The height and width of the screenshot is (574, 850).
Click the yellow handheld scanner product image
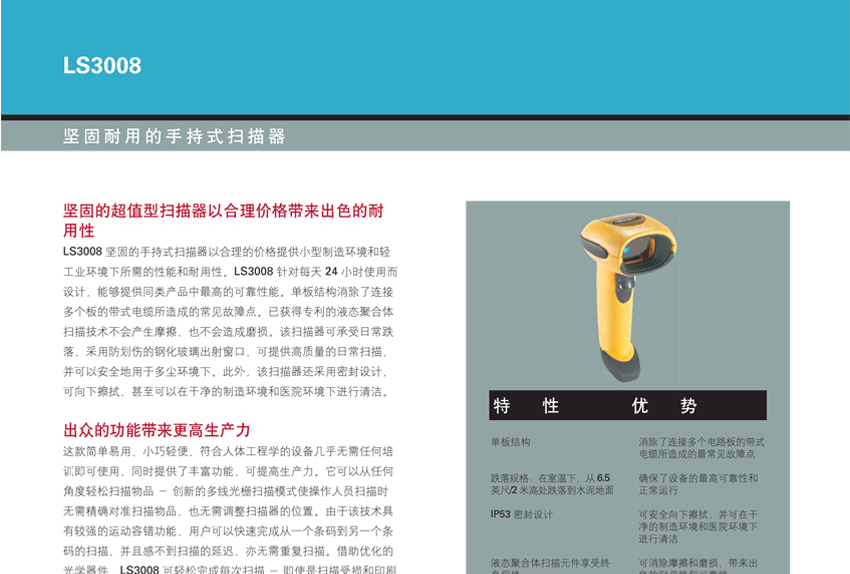pos(627,296)
